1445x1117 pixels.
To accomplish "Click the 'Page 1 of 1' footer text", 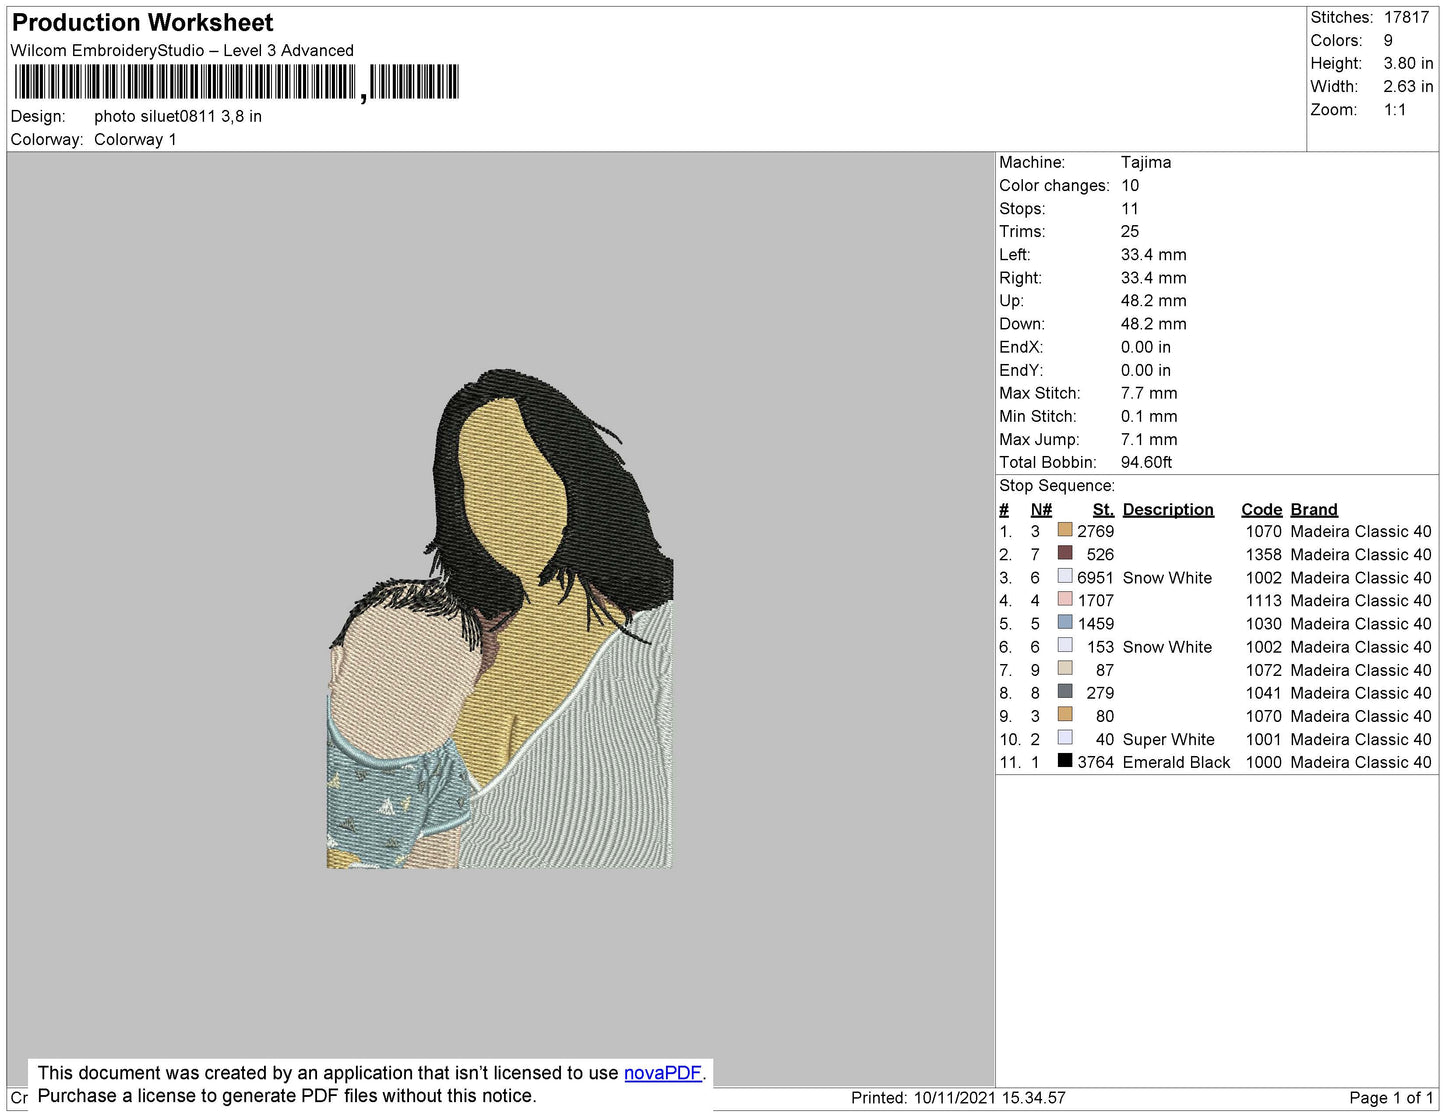I will 1391,1098.
